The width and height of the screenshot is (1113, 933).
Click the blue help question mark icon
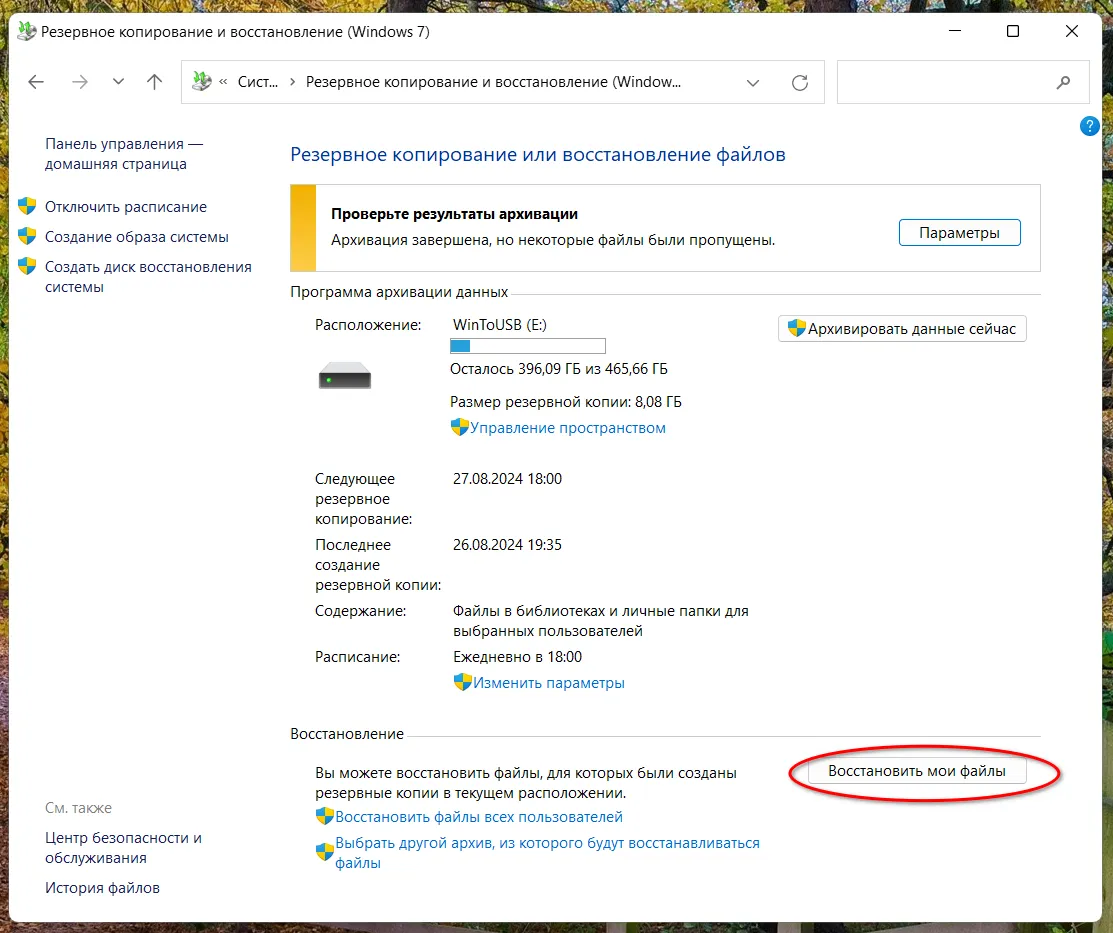pos(1089,126)
